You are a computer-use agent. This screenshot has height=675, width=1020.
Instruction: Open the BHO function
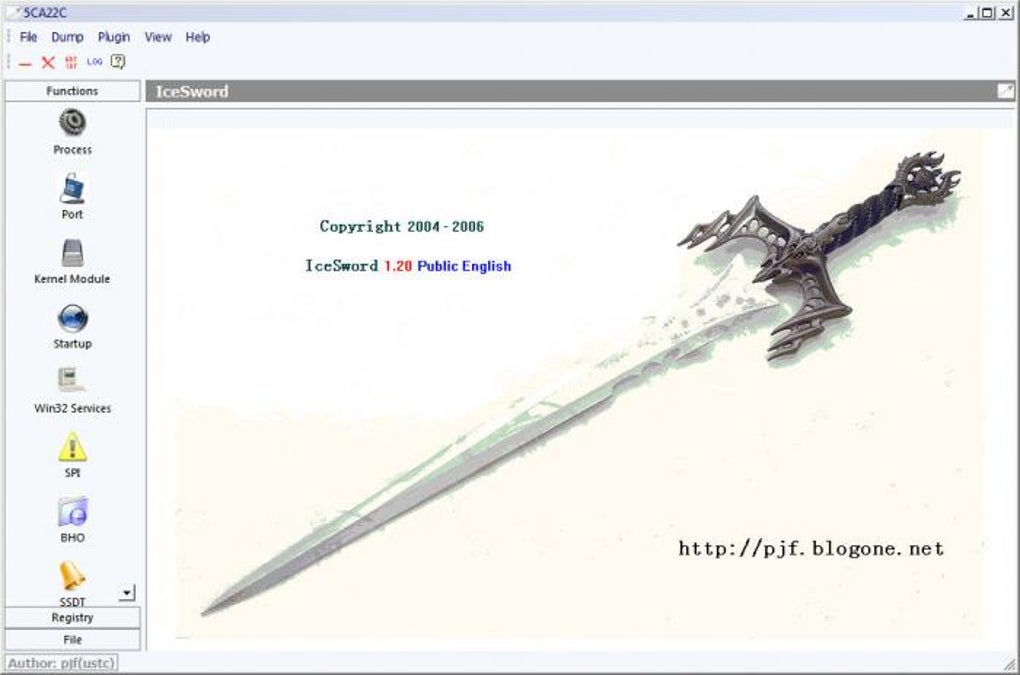[72, 520]
